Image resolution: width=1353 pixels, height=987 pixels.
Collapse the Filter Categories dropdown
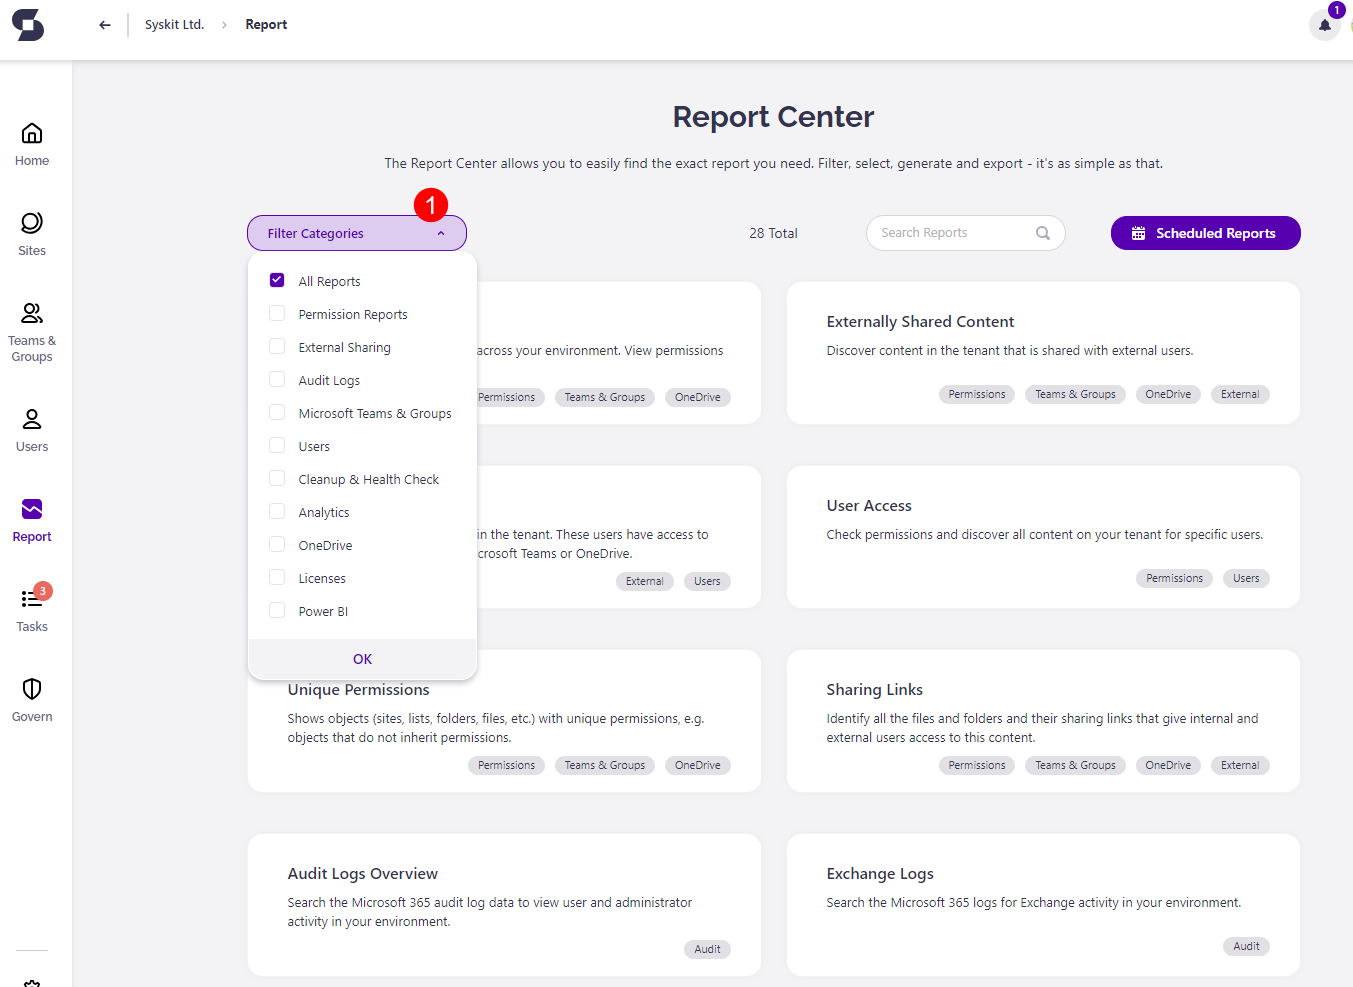tap(357, 232)
